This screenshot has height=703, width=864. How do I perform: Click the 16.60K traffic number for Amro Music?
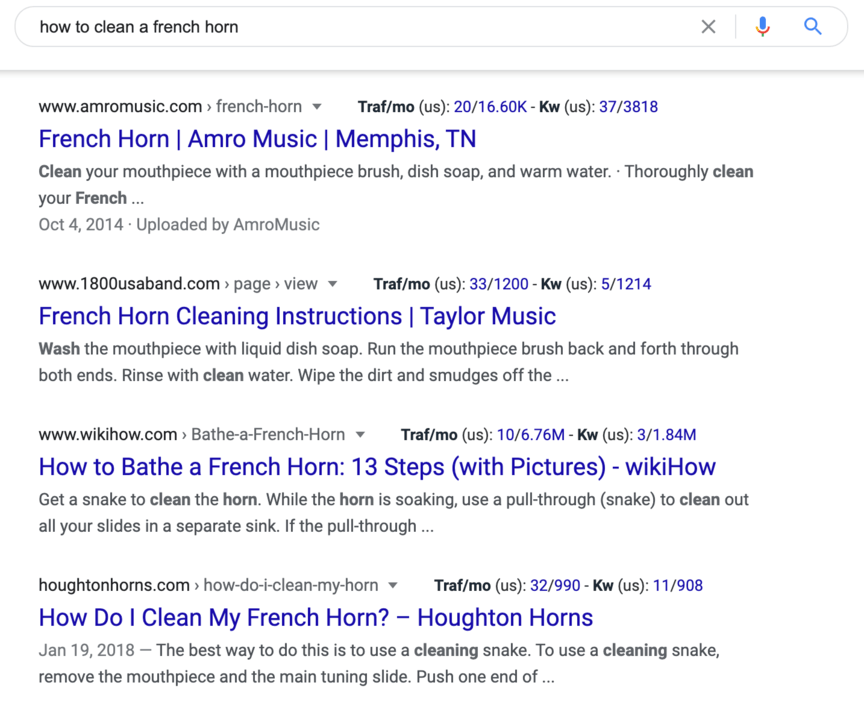pyautogui.click(x=501, y=107)
